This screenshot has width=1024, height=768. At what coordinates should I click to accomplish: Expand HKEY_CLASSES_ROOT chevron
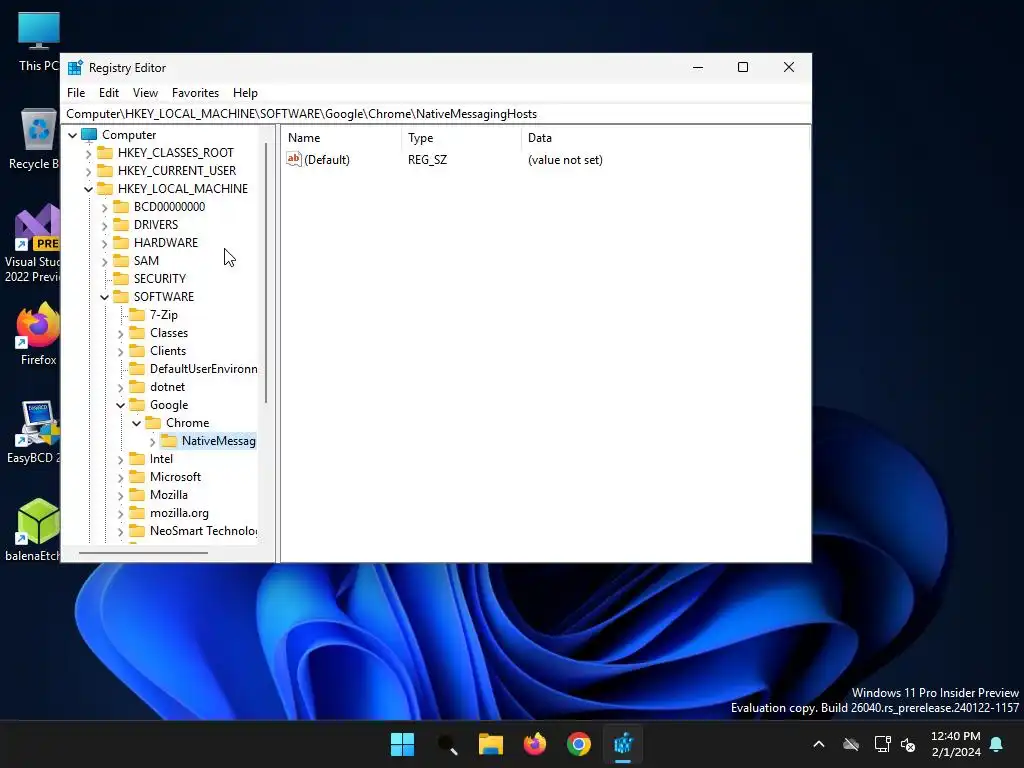88,153
